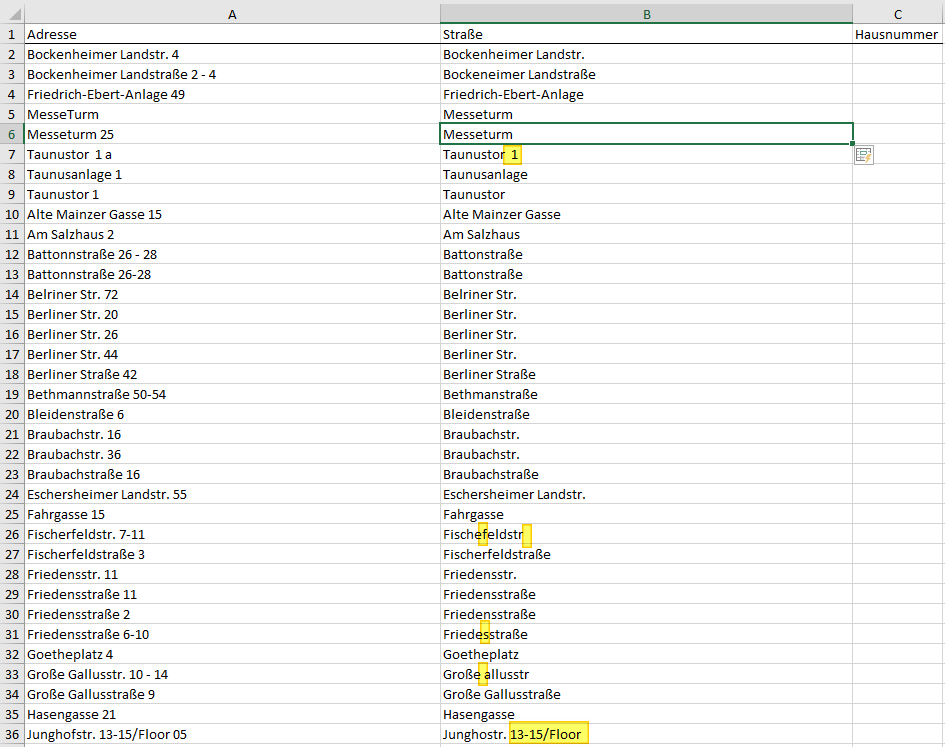Select column A header
Viewport: 945px width, 747px height.
232,14
